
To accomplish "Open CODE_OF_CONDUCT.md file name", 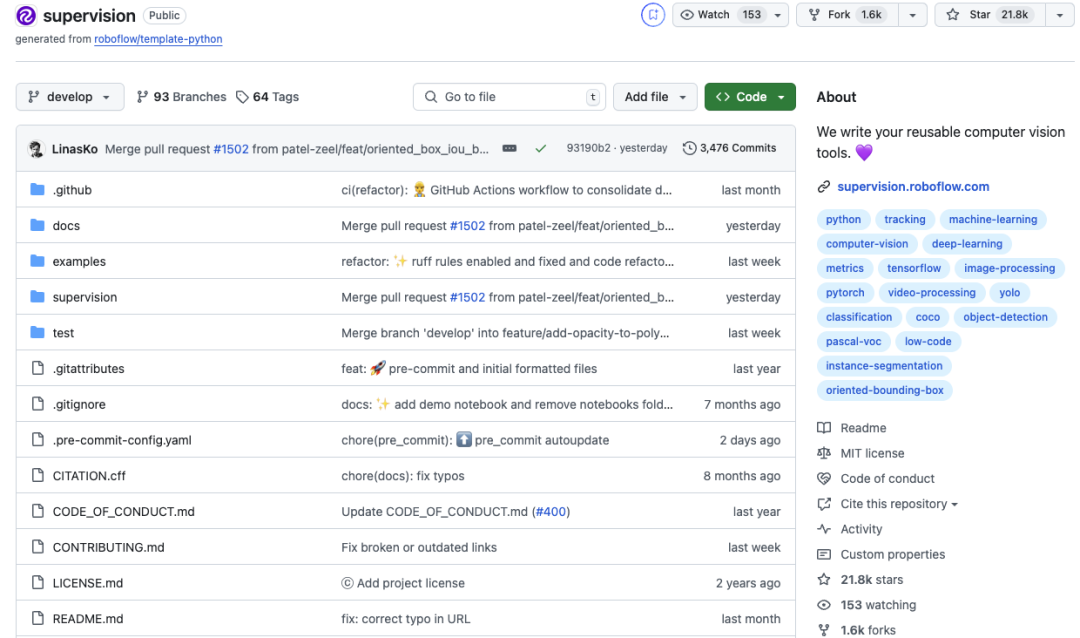I will pyautogui.click(x=123, y=511).
